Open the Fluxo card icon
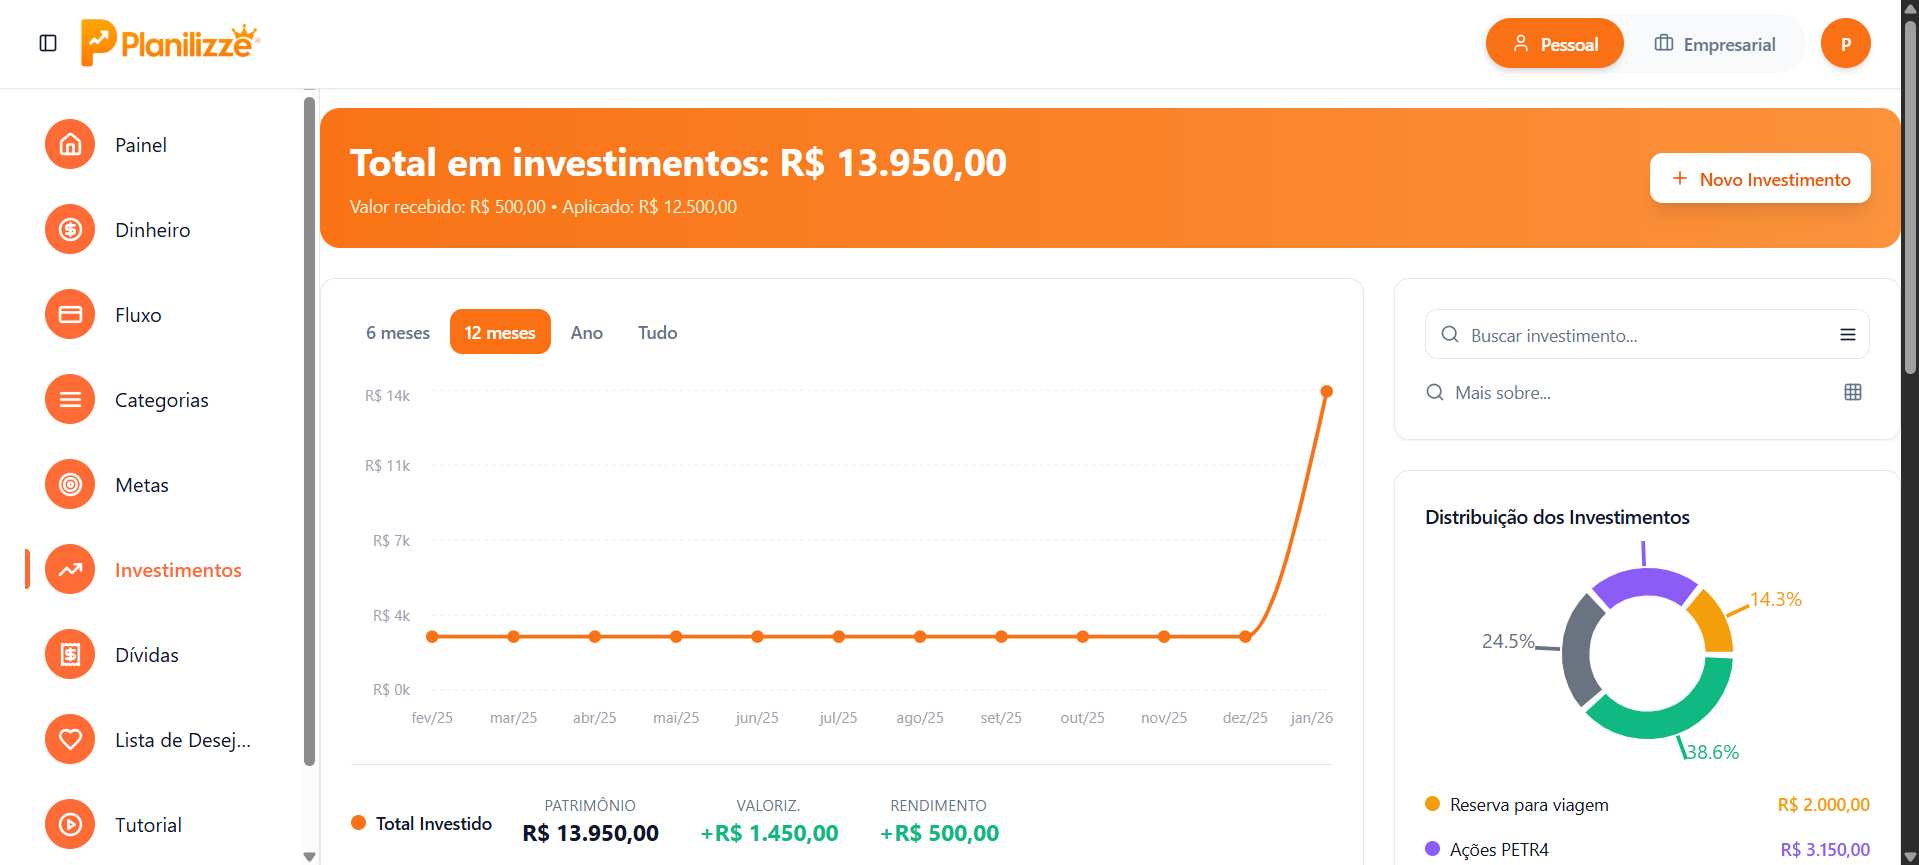The image size is (1919, 865). click(x=70, y=315)
